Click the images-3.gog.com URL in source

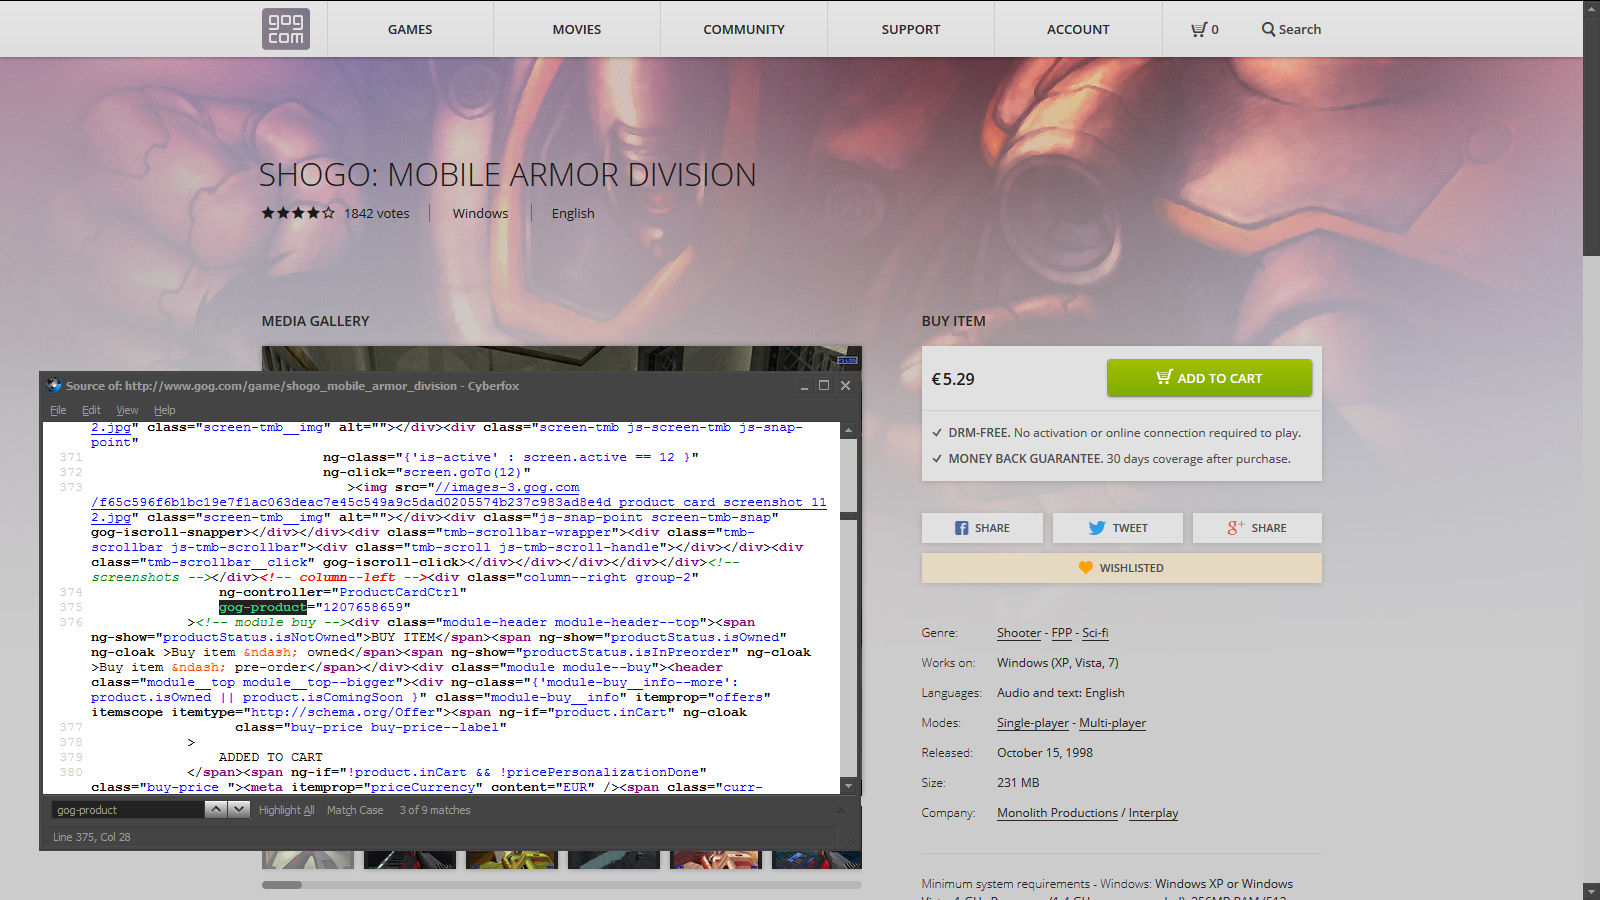[507, 487]
